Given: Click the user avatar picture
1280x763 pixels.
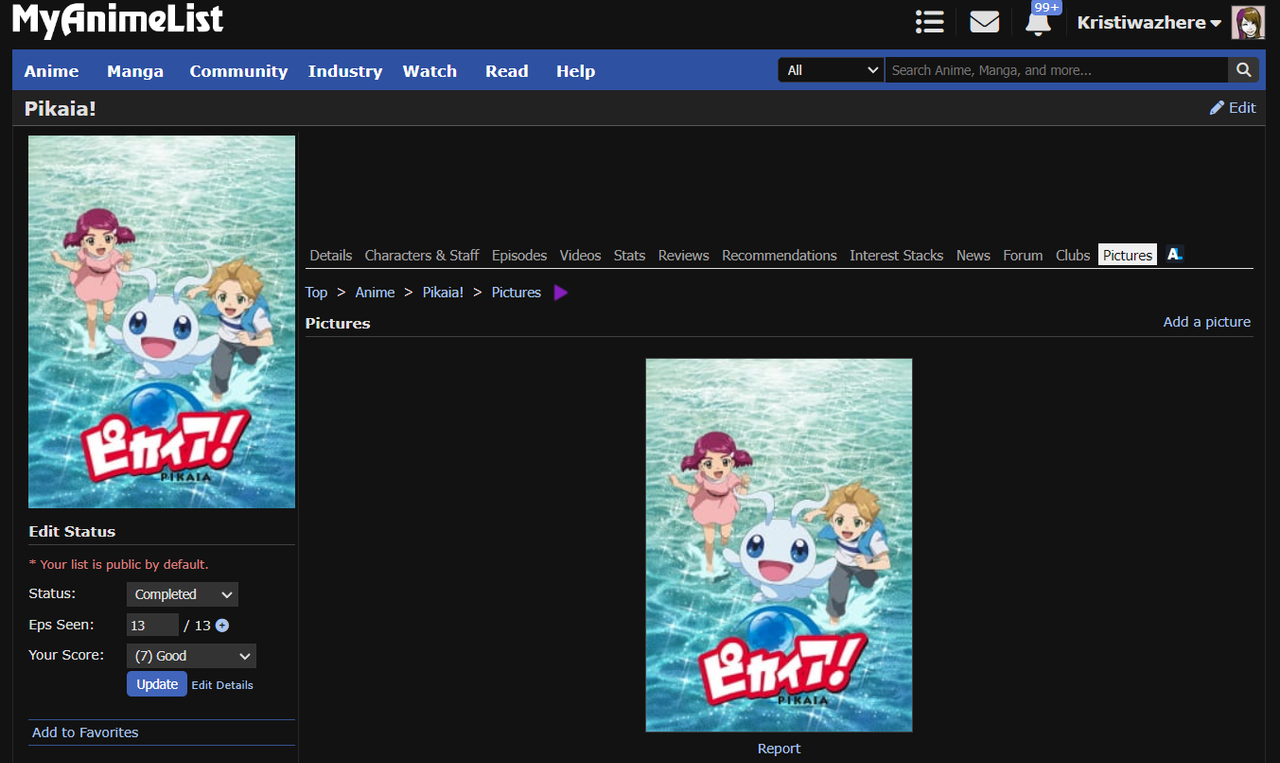Looking at the screenshot, I should tap(1248, 22).
